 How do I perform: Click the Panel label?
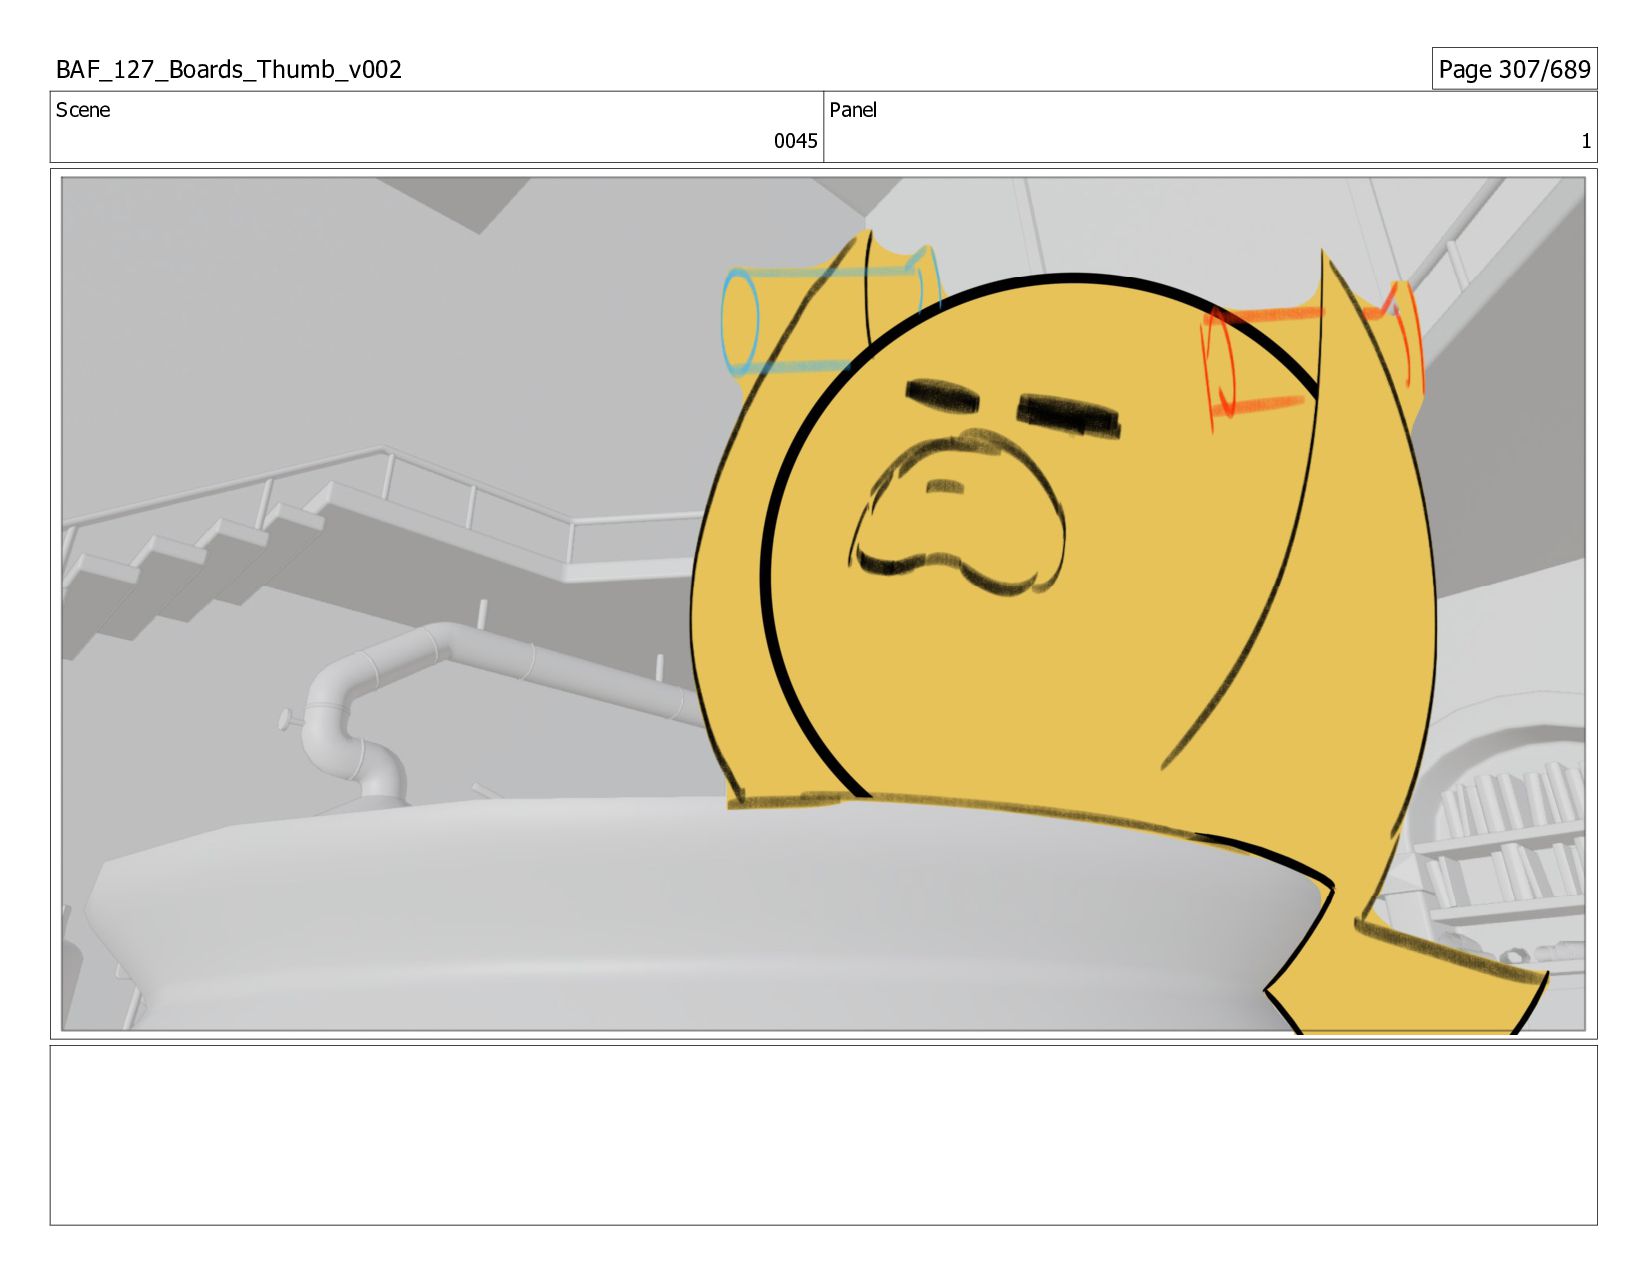click(x=853, y=110)
